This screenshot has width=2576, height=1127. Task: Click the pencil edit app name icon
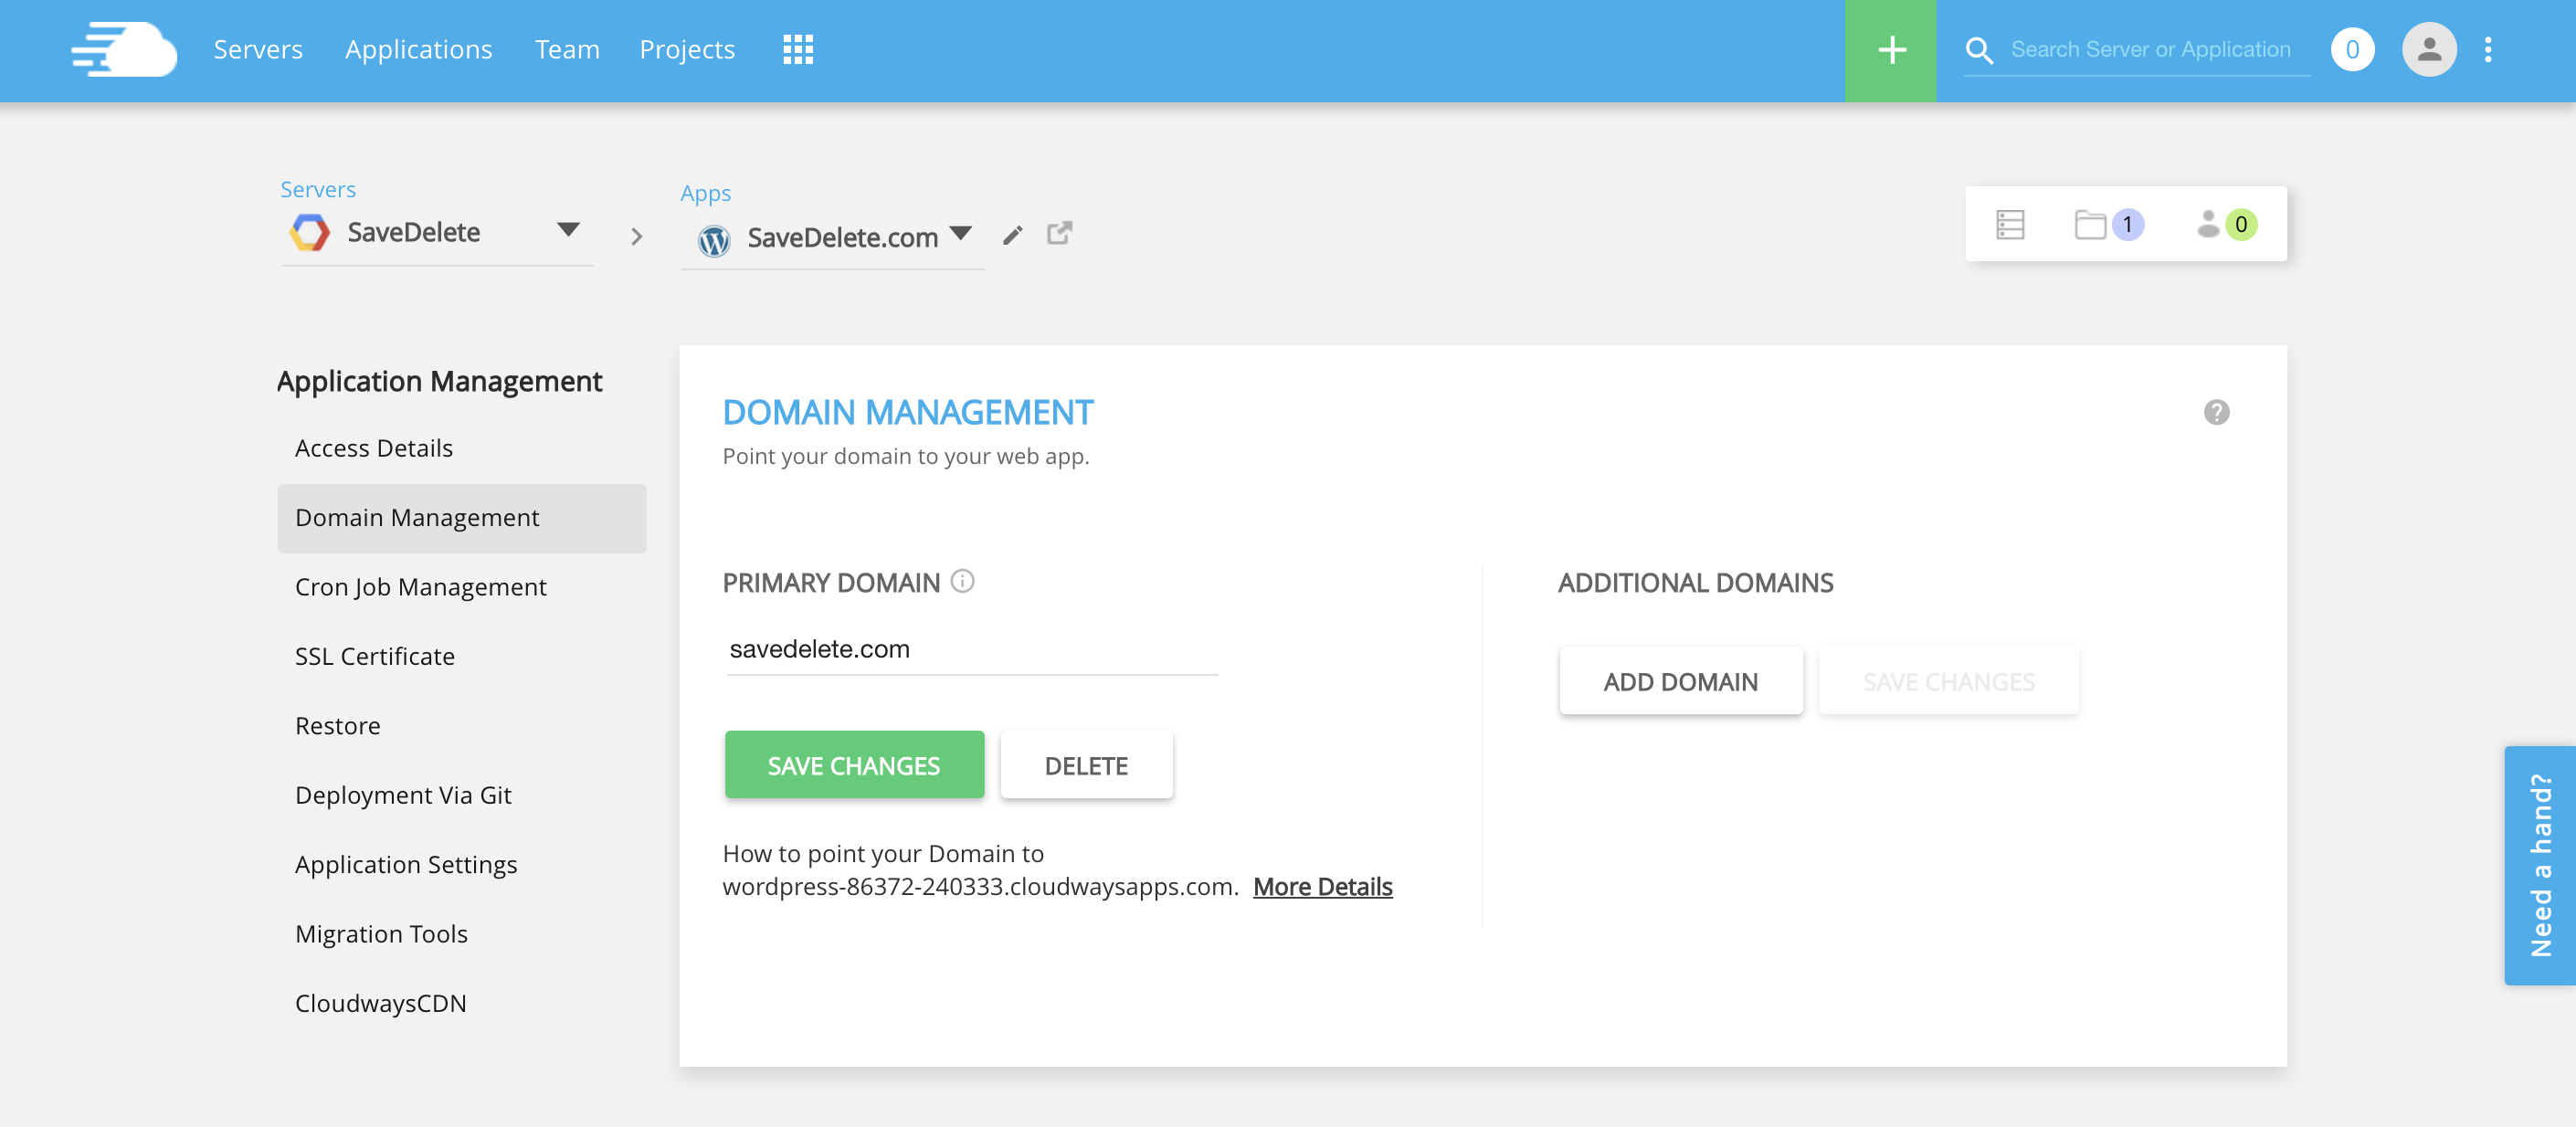coord(1013,235)
